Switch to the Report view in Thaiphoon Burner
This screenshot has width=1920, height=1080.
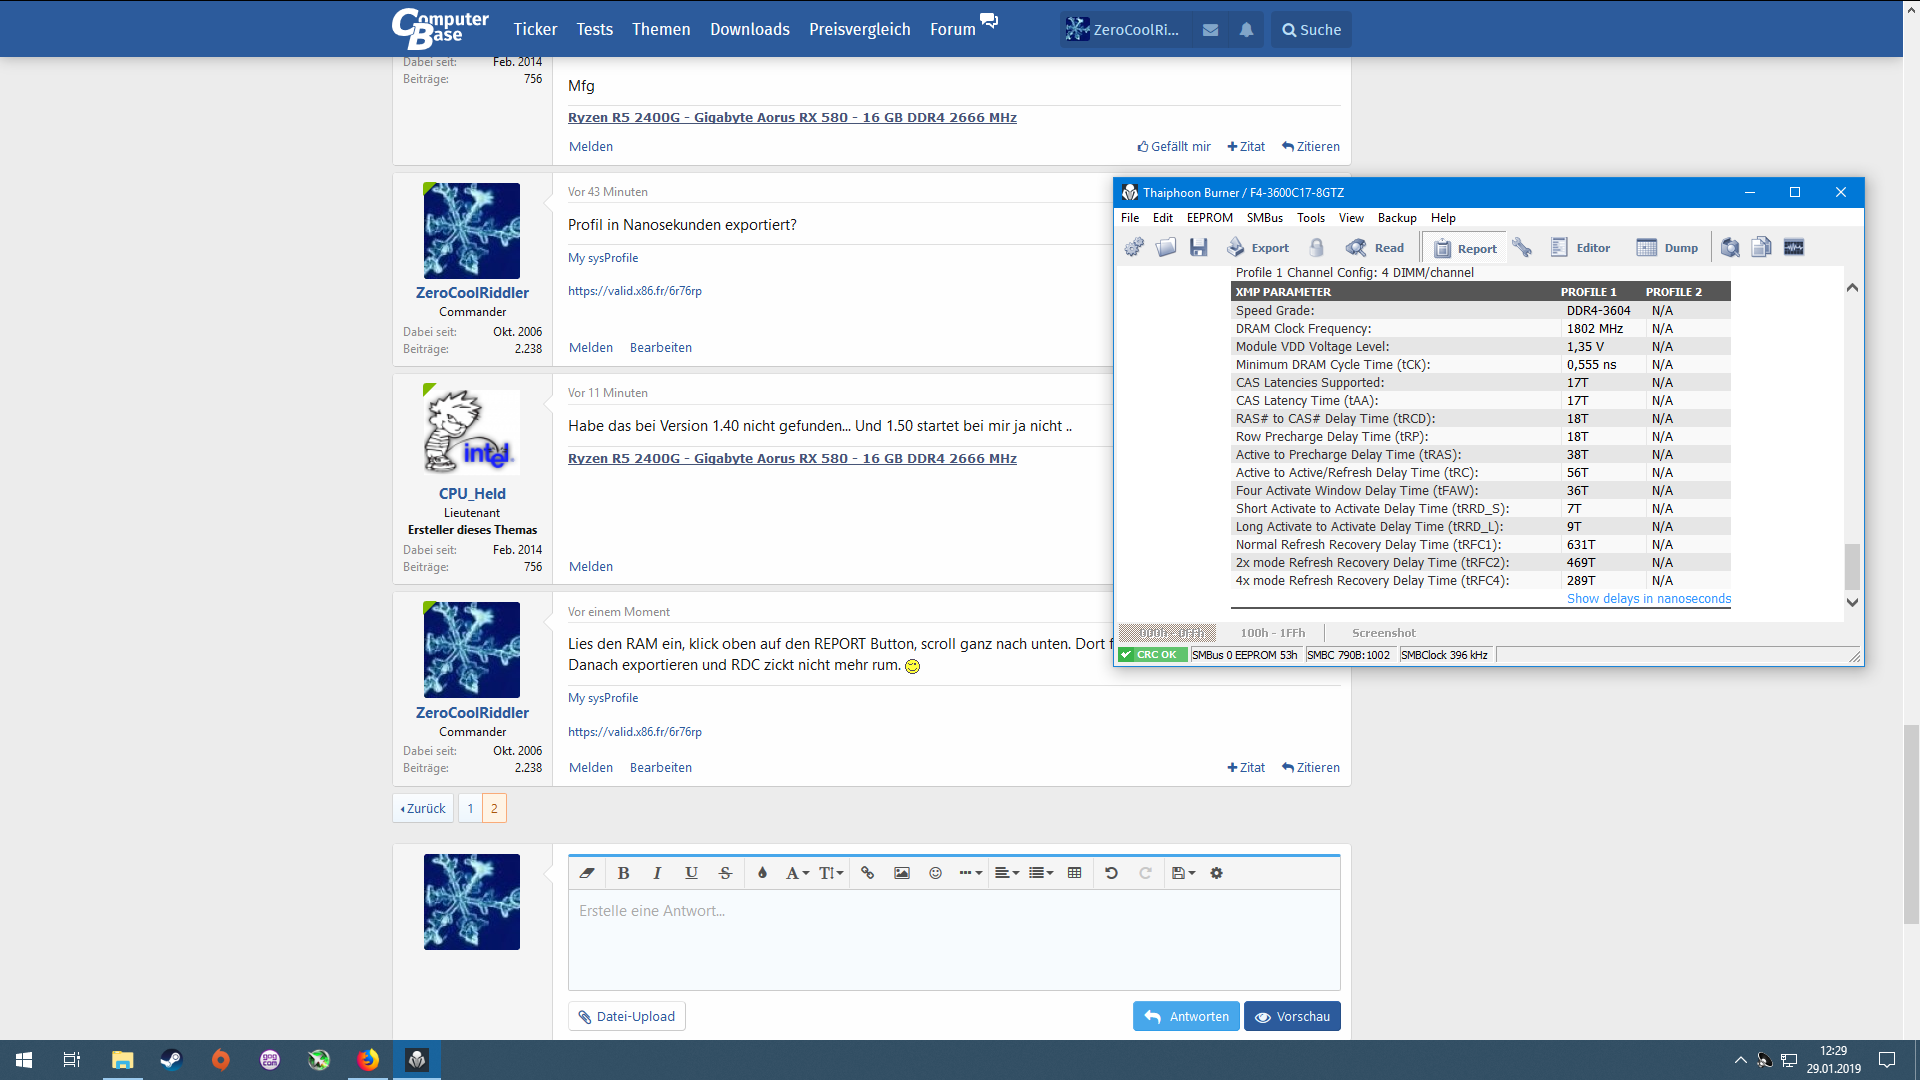click(x=1464, y=247)
